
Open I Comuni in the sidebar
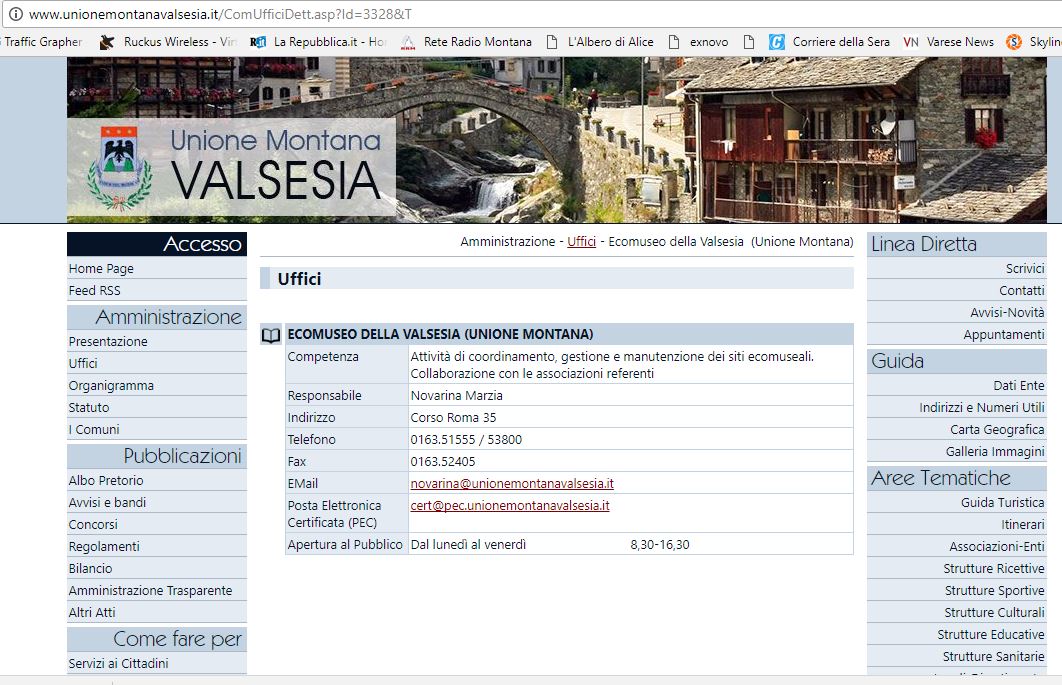click(x=93, y=430)
